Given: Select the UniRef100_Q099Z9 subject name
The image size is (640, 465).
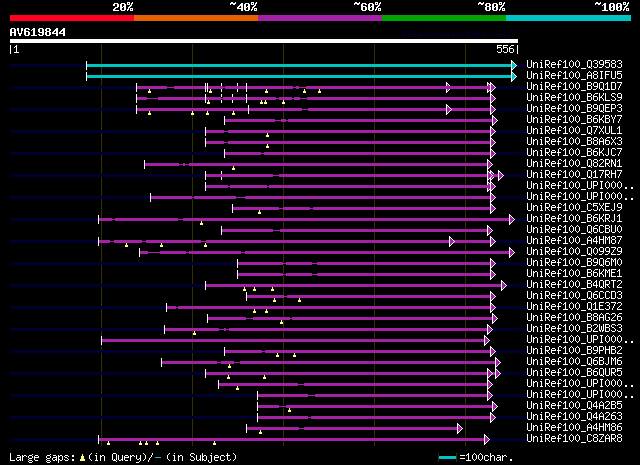Looking at the screenshot, I should pyautogui.click(x=574, y=252).
